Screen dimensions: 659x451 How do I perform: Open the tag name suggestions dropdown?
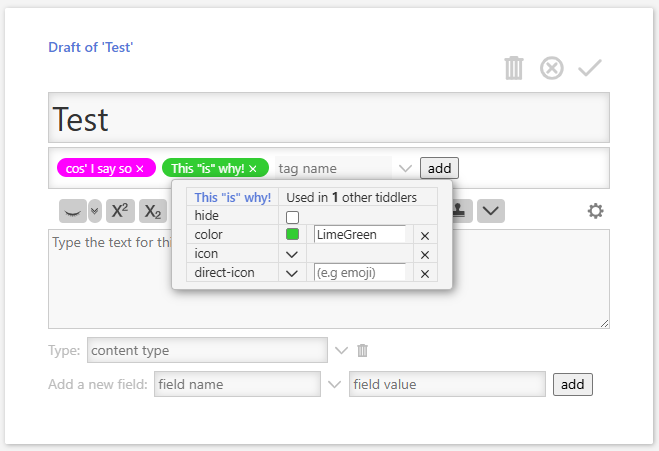(405, 169)
